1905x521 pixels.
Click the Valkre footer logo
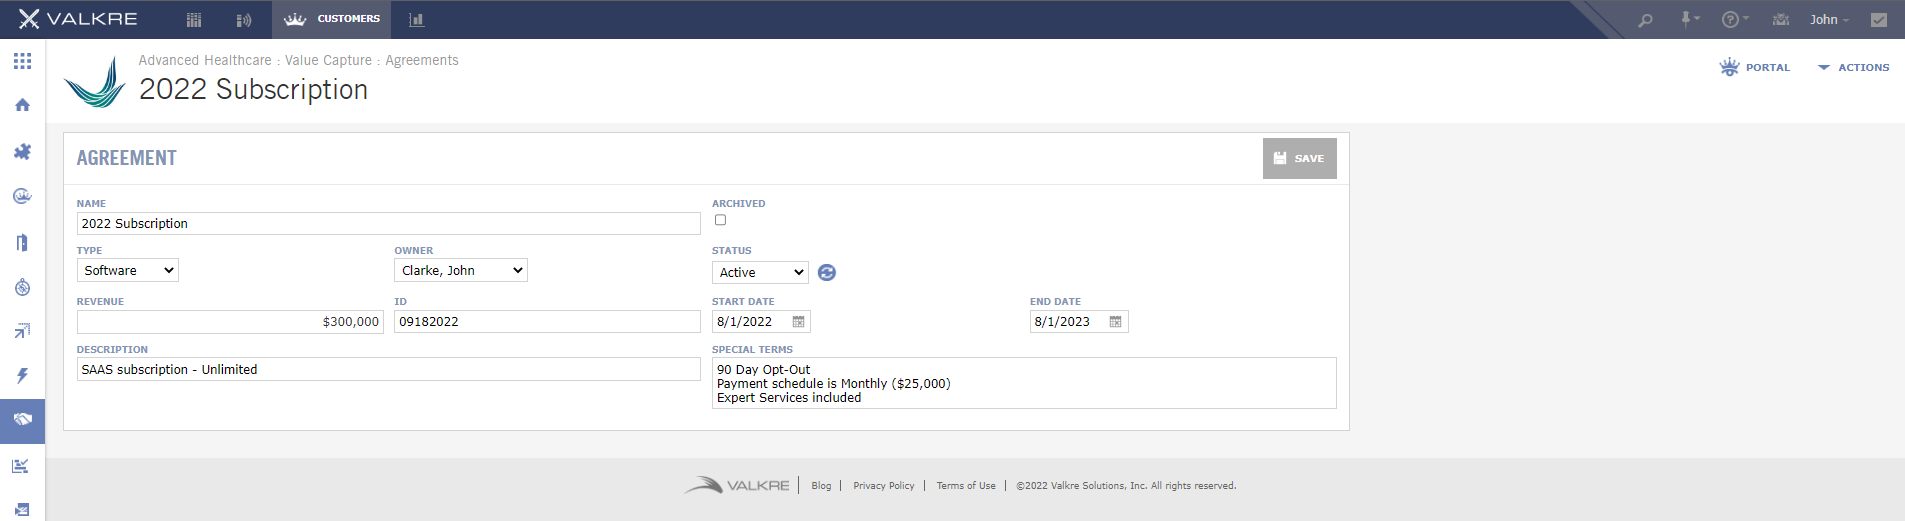coord(737,485)
